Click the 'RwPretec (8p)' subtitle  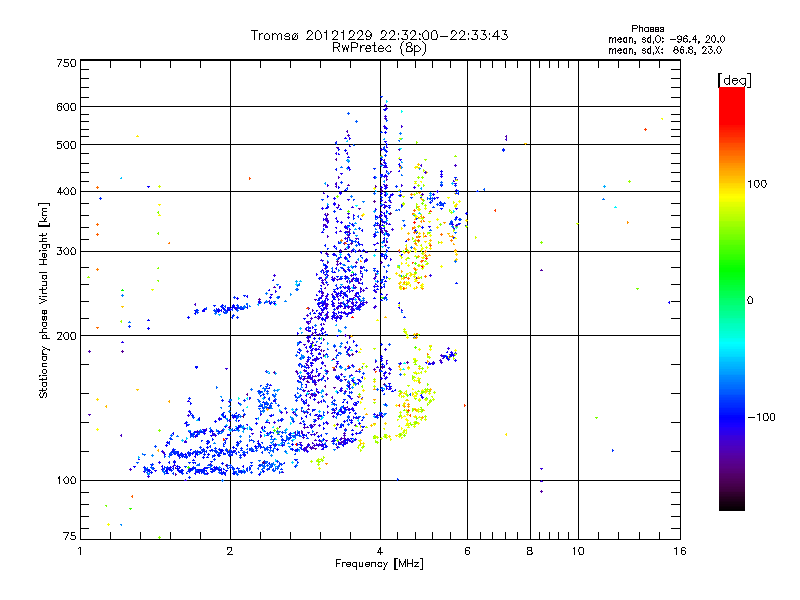379,48
